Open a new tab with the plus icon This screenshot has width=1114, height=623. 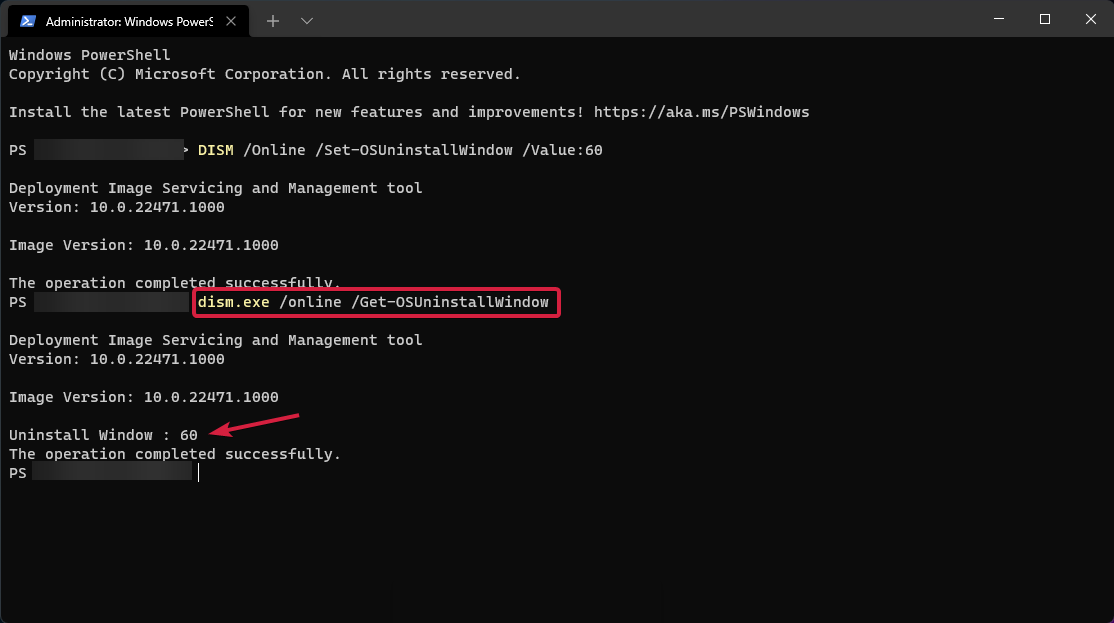click(272, 20)
